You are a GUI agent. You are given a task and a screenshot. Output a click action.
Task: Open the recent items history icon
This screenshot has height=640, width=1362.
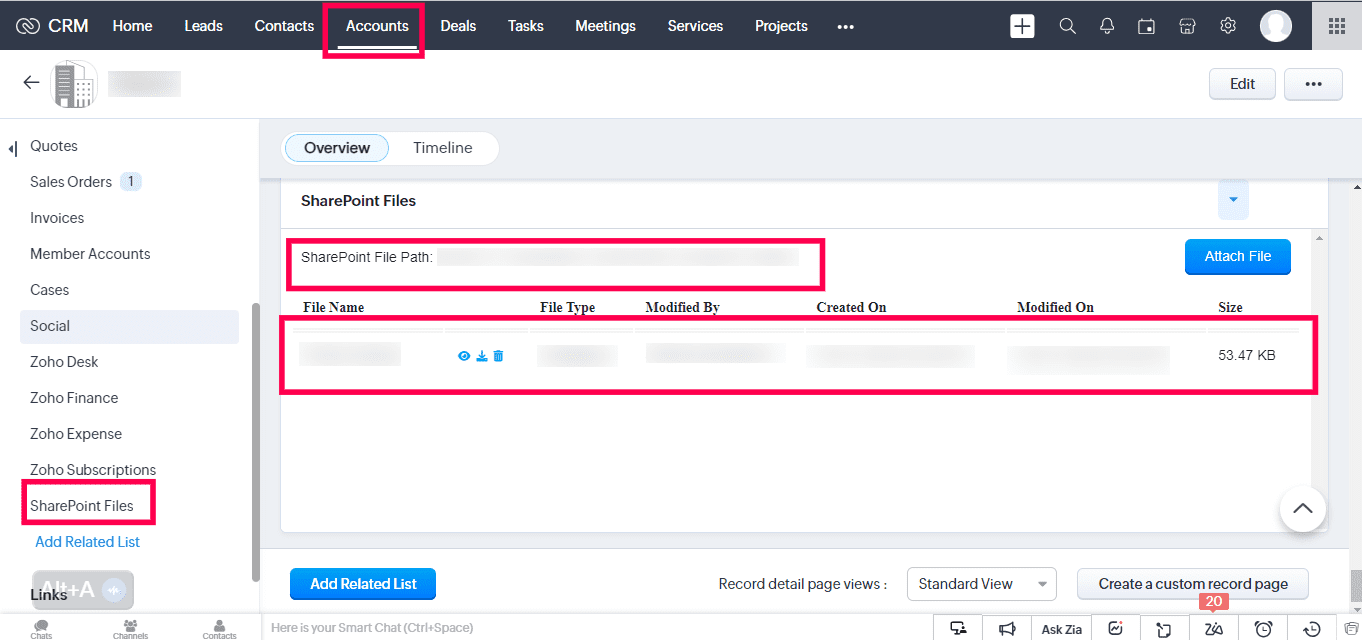pos(1313,628)
